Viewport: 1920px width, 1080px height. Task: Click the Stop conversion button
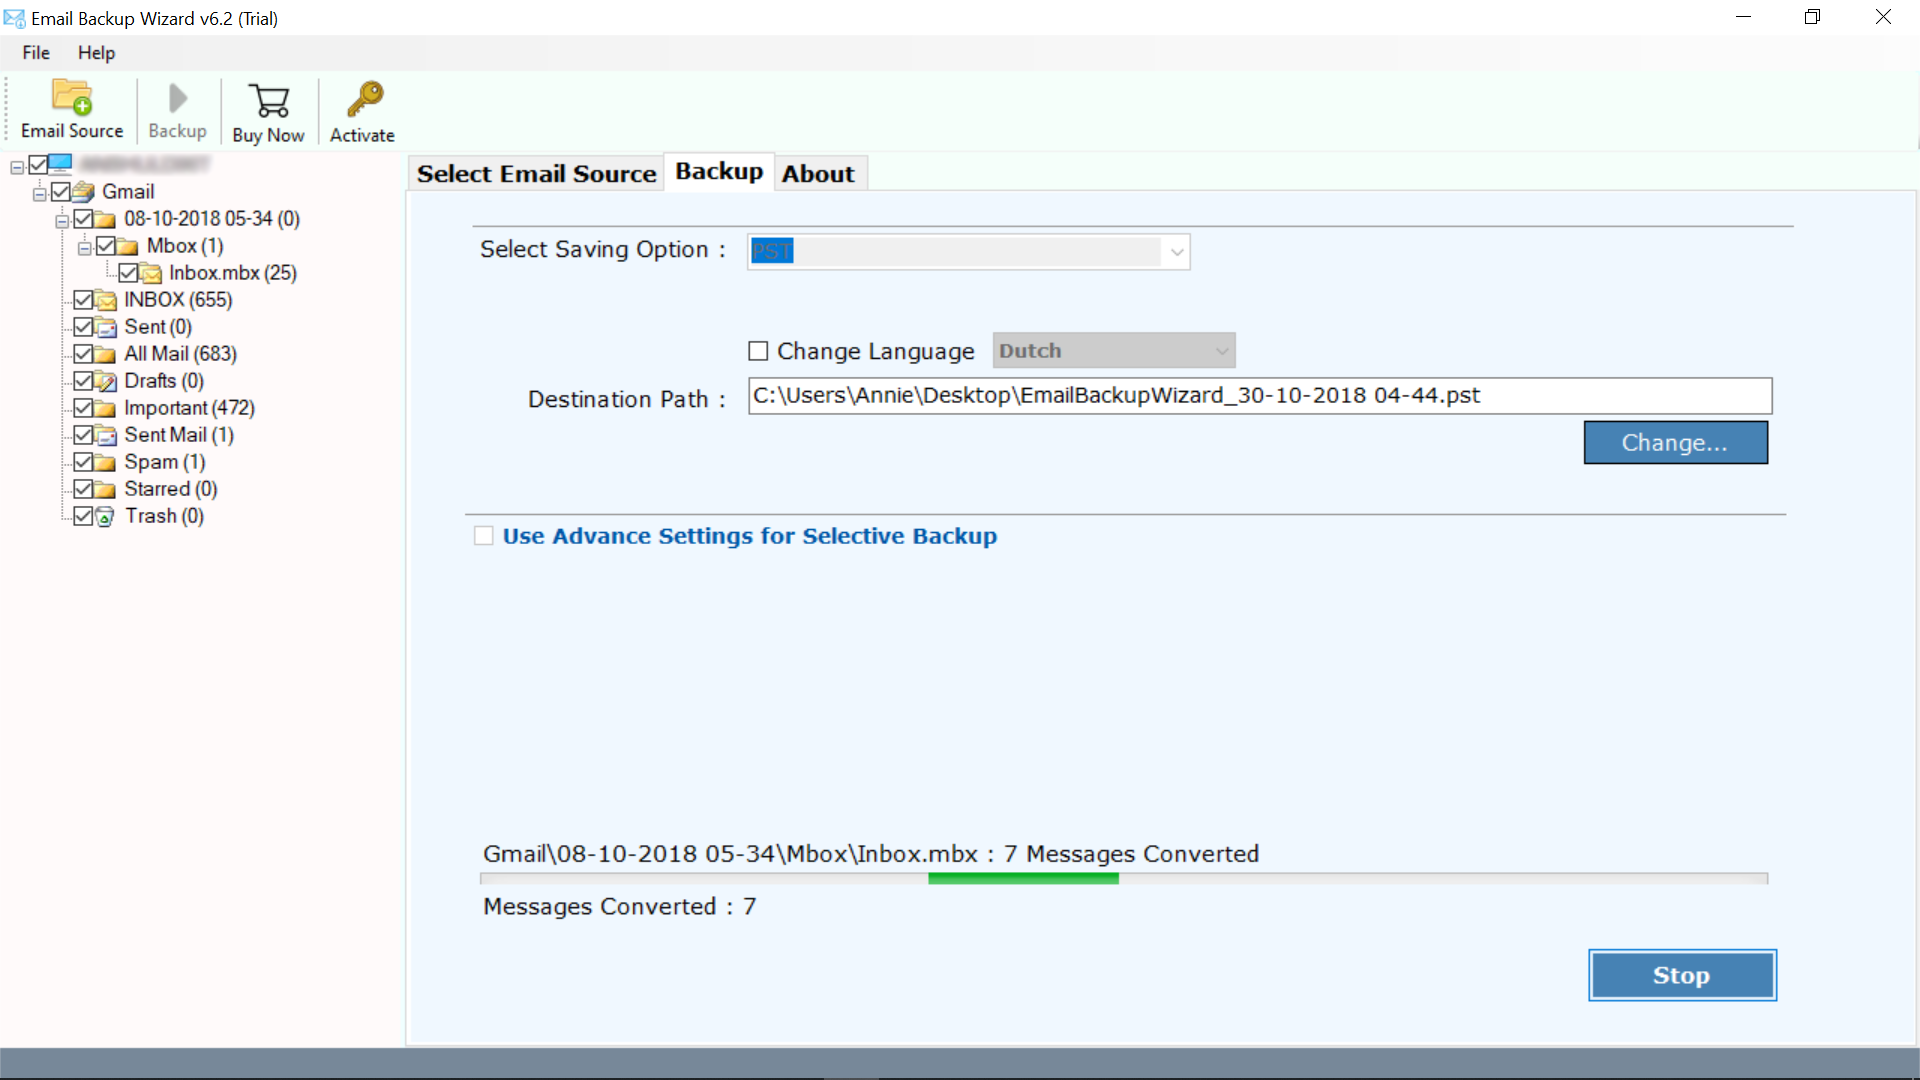(1681, 975)
